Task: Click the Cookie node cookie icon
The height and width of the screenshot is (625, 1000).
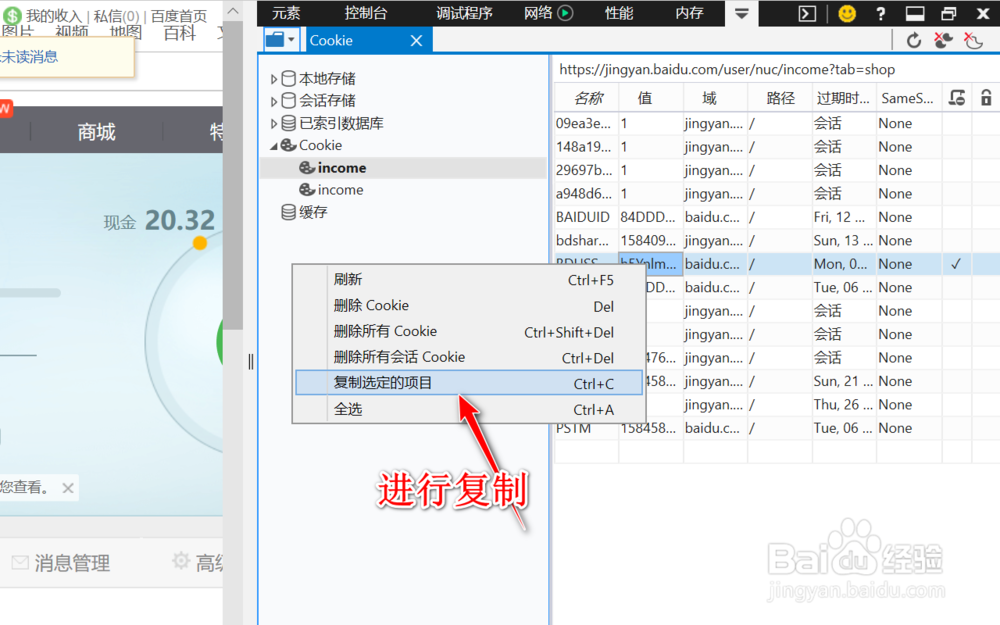Action: click(x=288, y=145)
